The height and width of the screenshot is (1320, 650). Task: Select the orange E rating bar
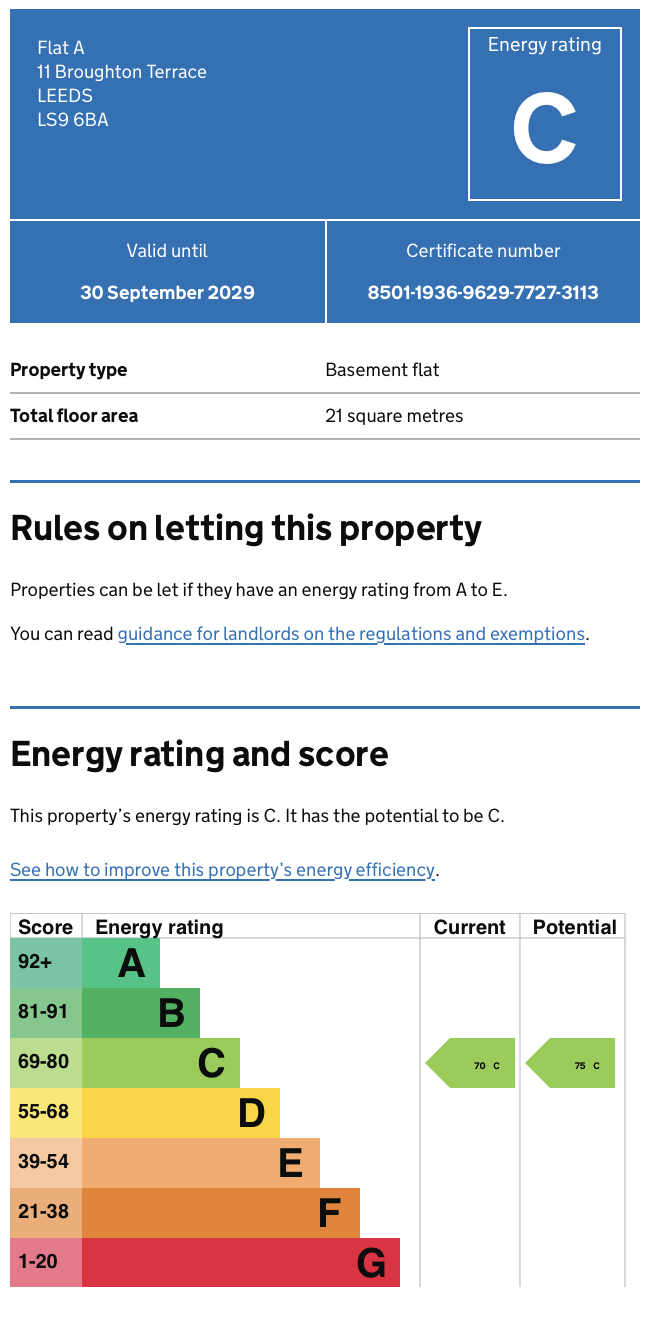201,1163
